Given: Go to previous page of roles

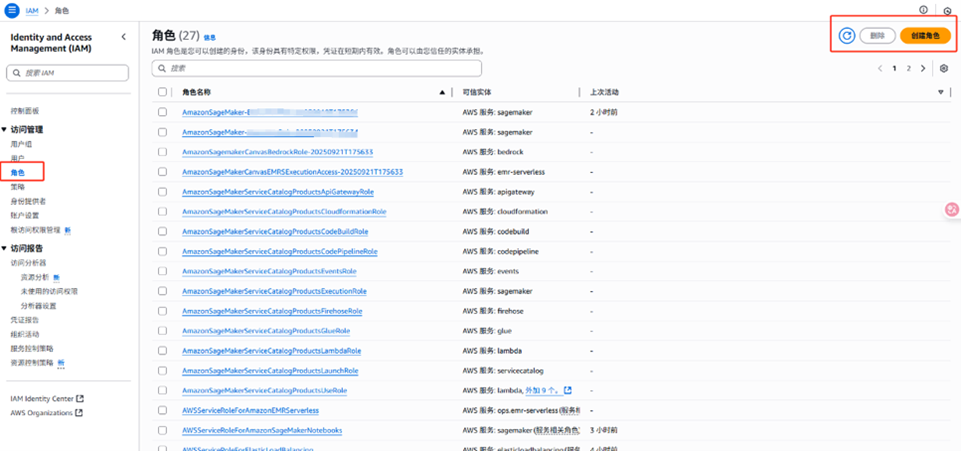Looking at the screenshot, I should [x=880, y=69].
